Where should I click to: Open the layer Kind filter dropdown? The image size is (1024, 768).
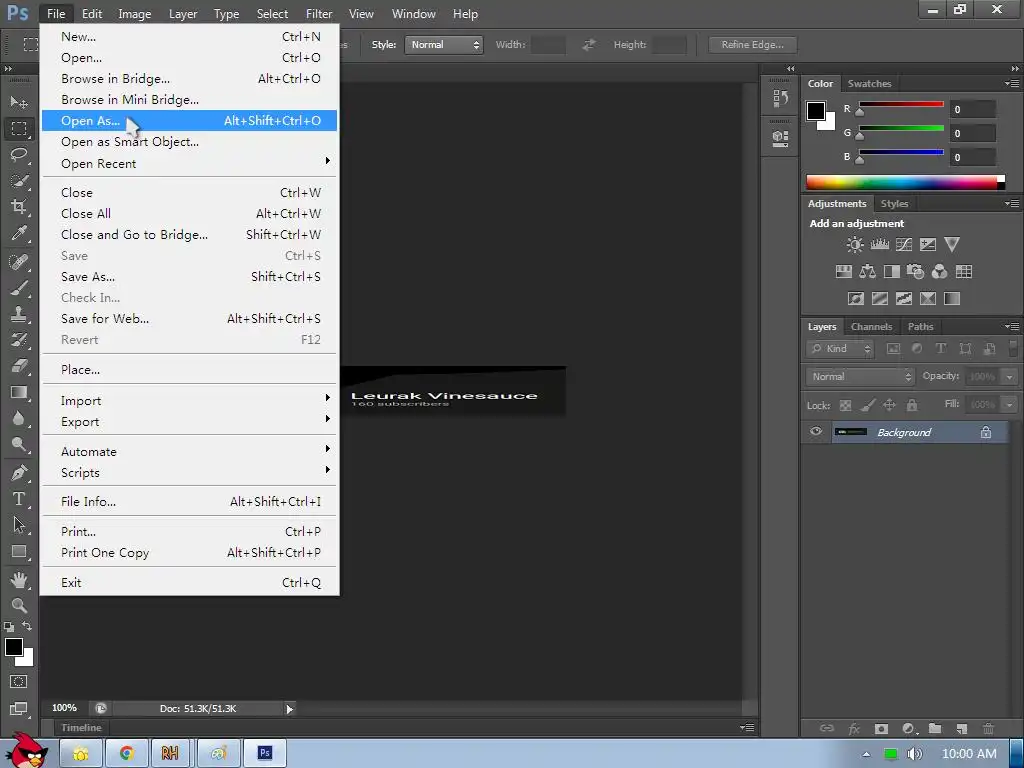(x=840, y=349)
